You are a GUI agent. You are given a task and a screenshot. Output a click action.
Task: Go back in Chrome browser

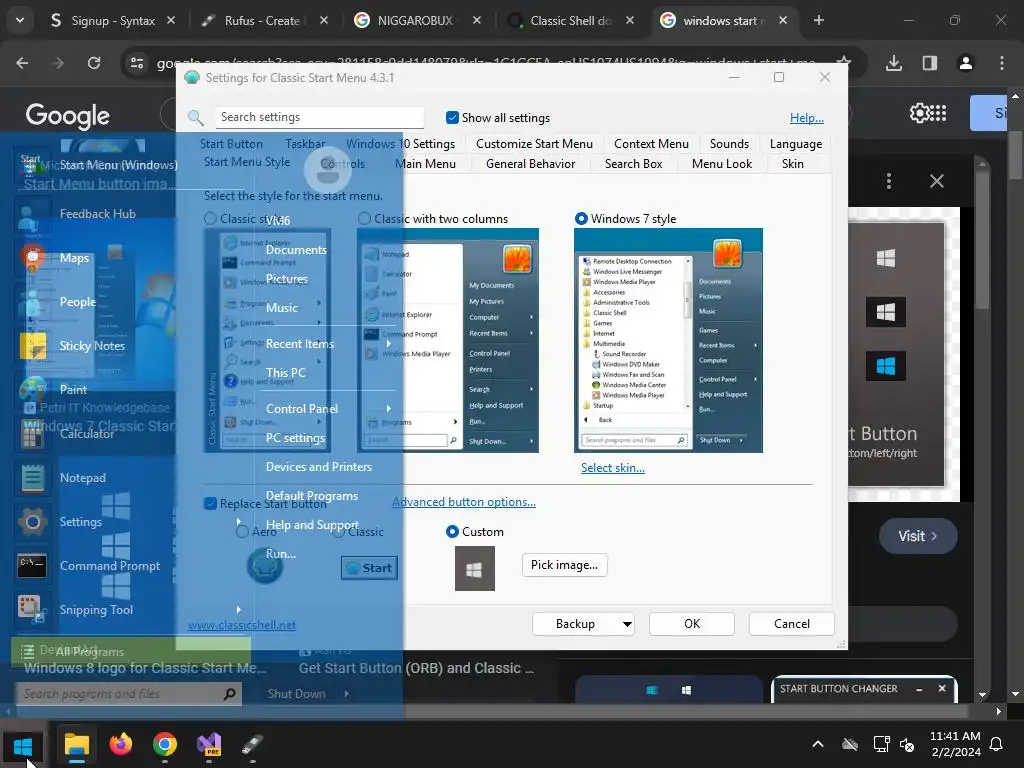22,63
